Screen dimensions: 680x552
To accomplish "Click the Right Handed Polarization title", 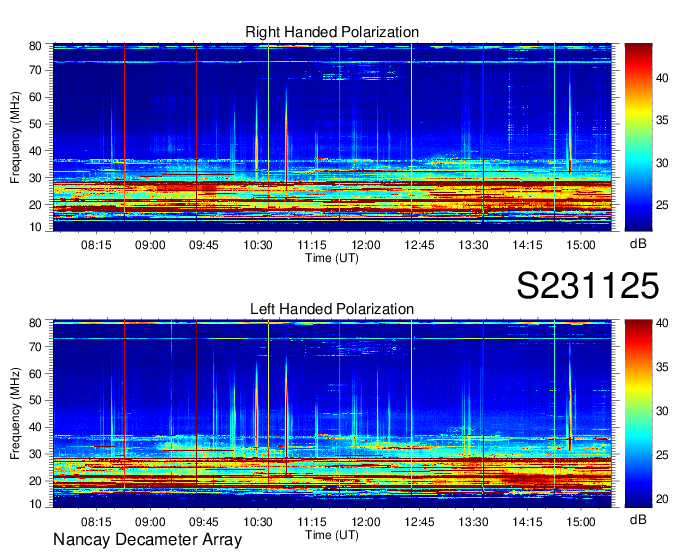I will click(x=332, y=32).
